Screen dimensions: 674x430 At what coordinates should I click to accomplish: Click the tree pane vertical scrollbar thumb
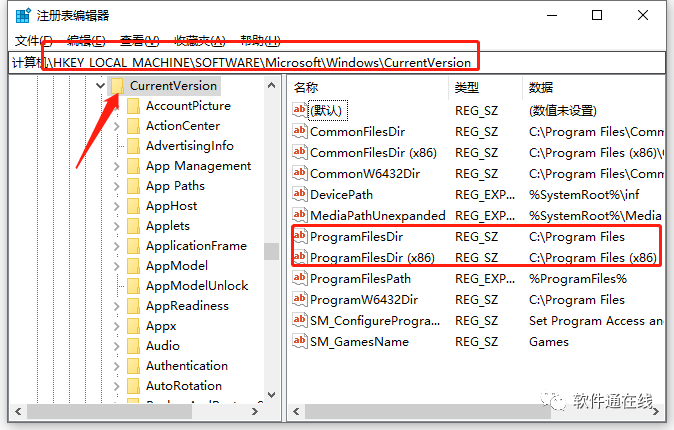[x=271, y=252]
